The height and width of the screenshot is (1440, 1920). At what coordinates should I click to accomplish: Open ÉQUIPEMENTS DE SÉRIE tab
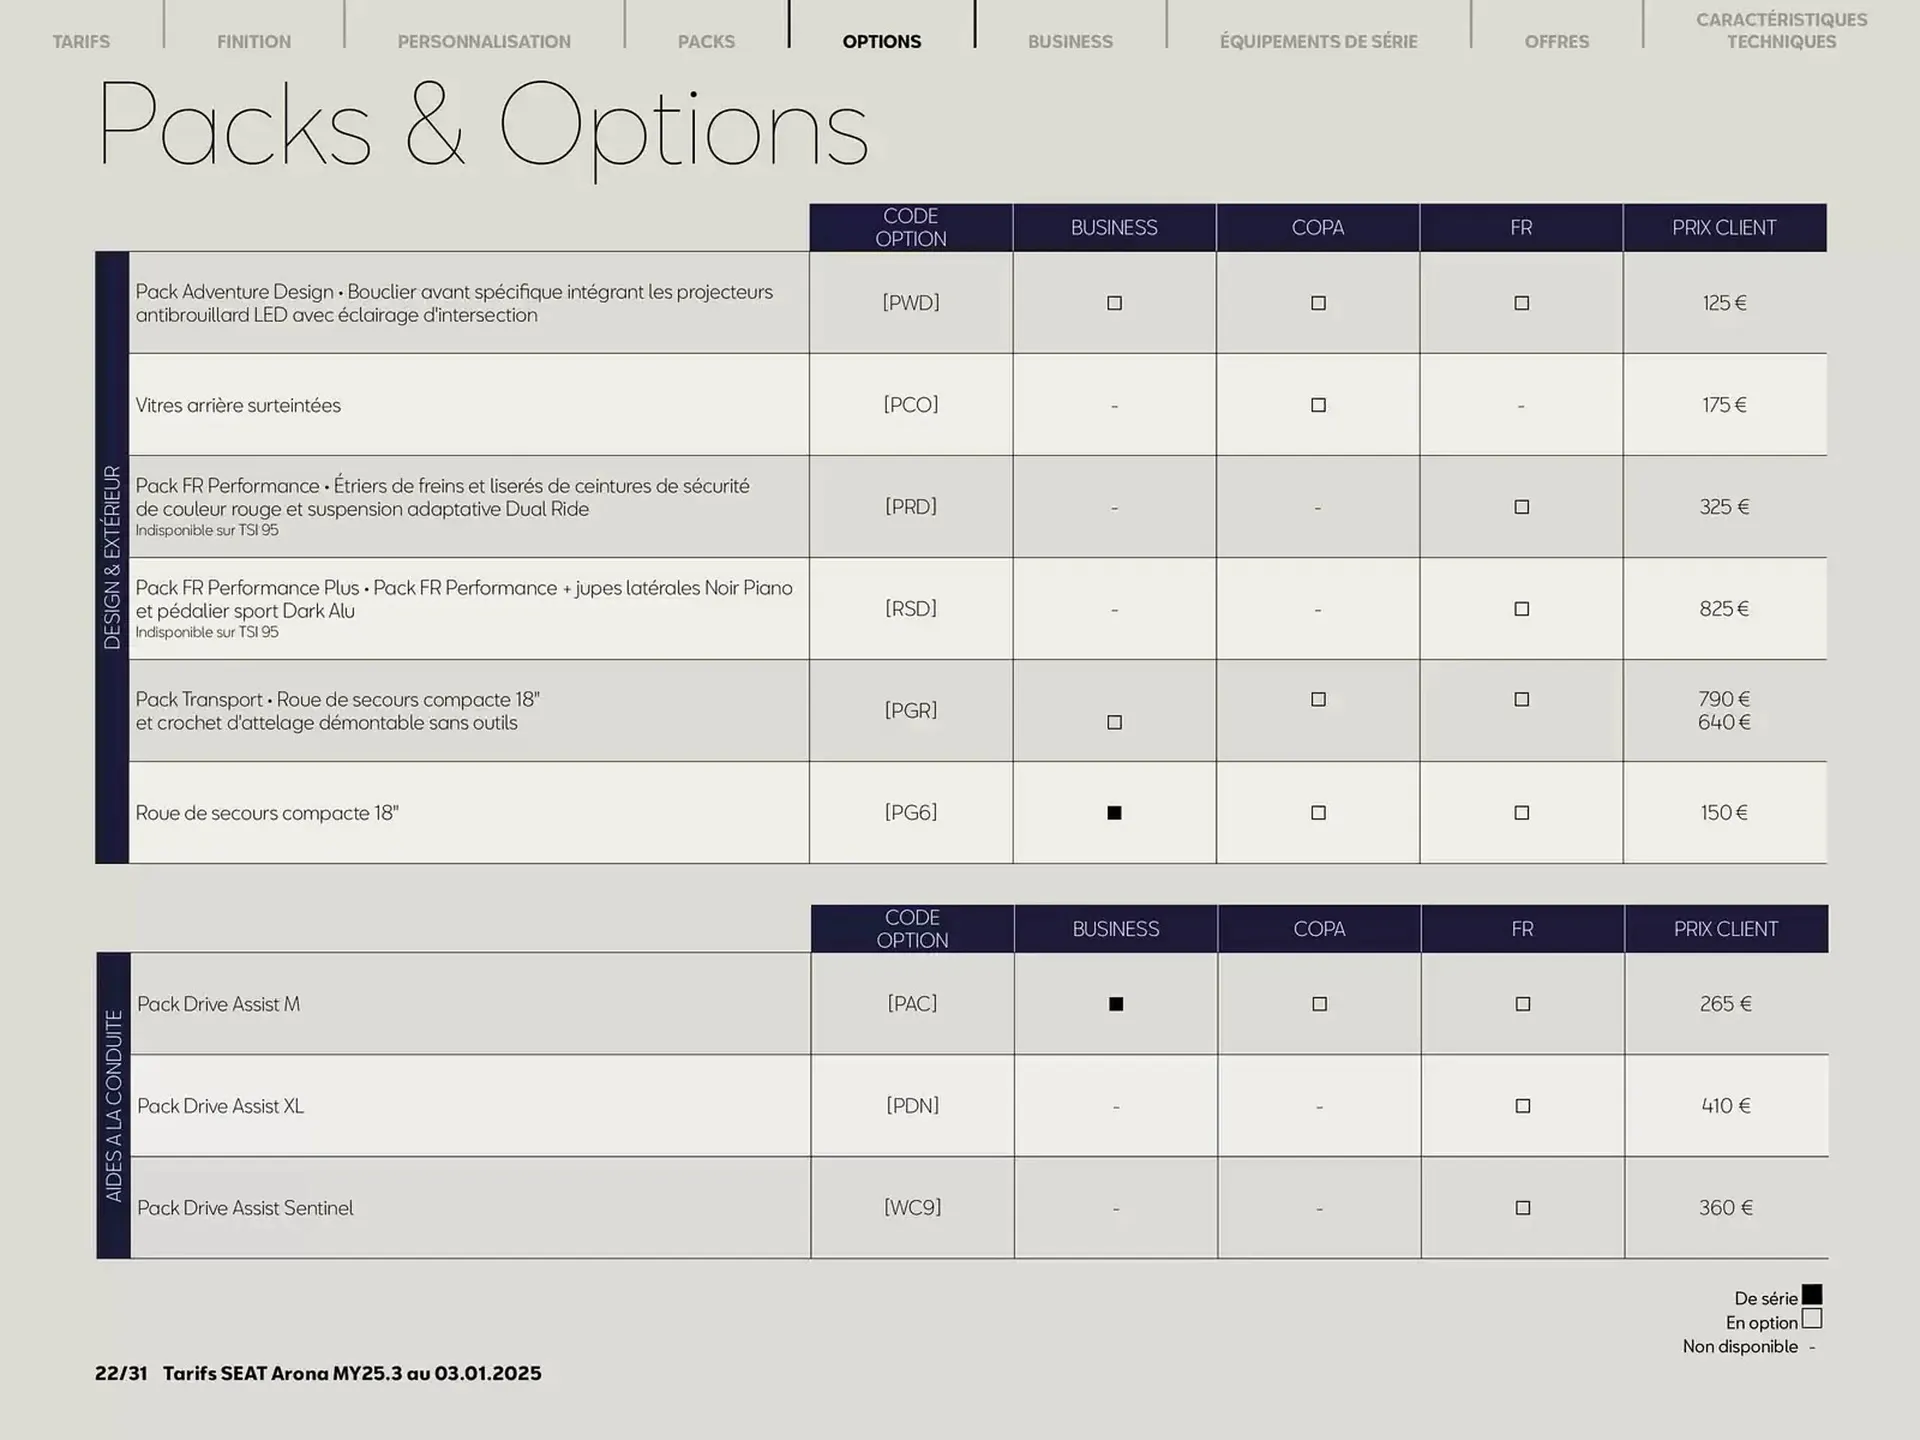pos(1318,41)
